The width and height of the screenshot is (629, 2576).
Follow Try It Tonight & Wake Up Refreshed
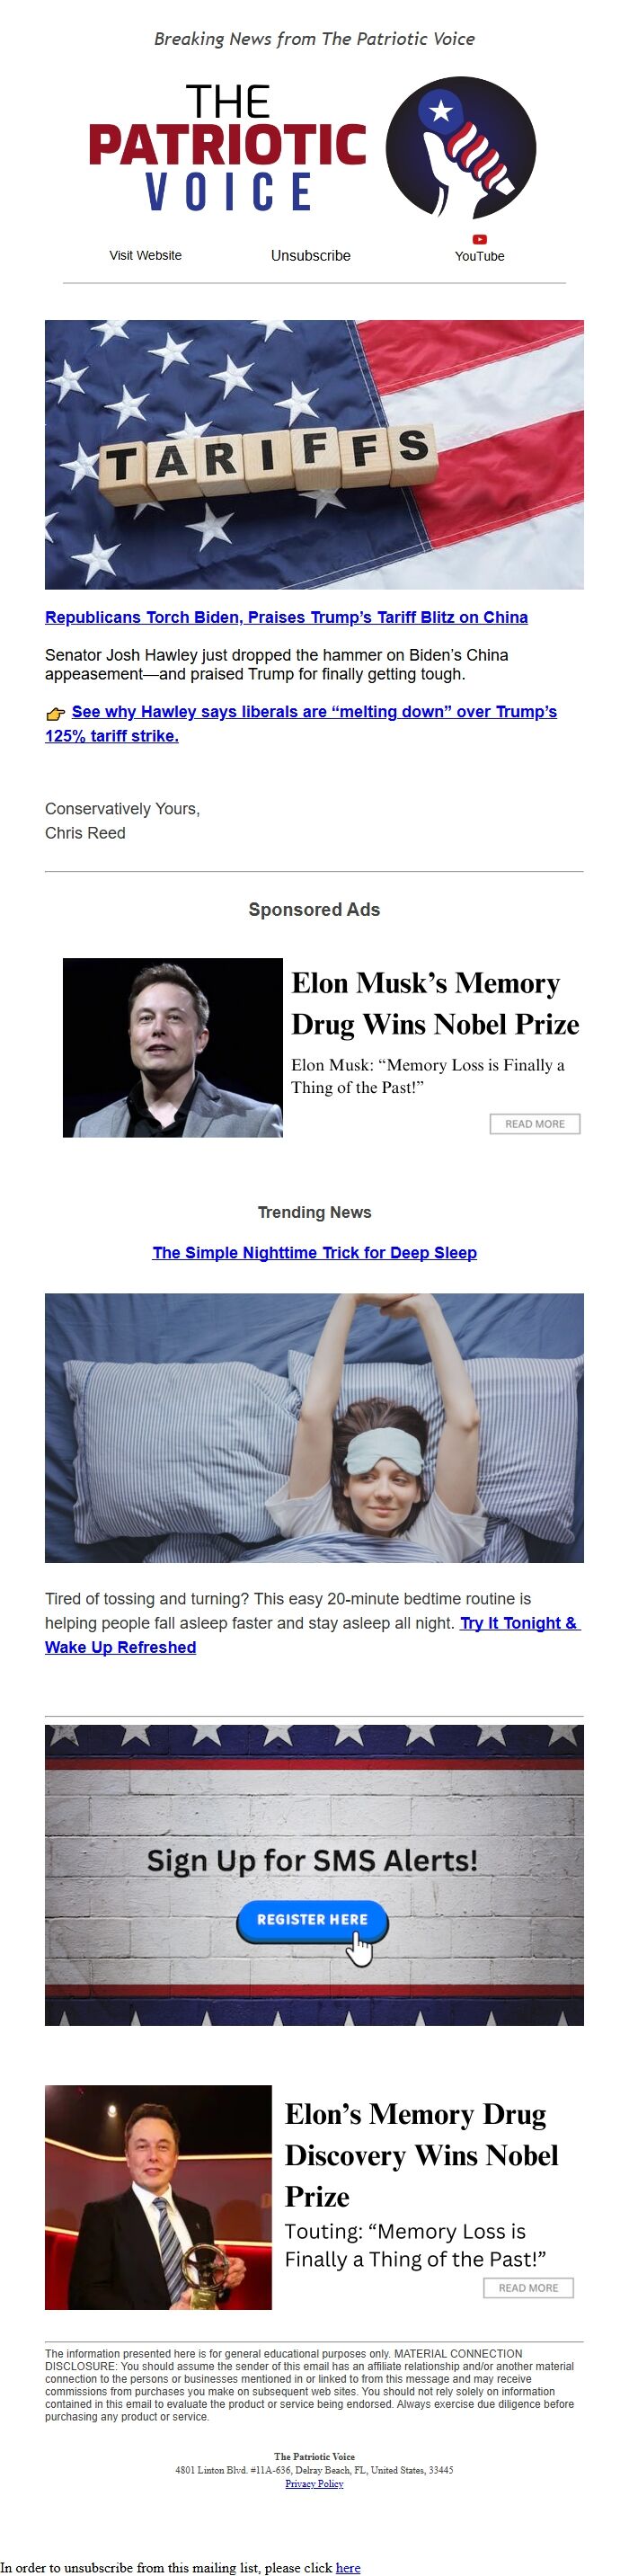pyautogui.click(x=312, y=1635)
